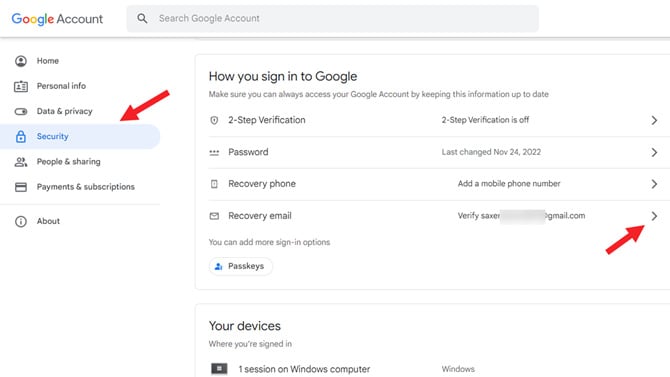Image resolution: width=670 pixels, height=377 pixels.
Task: Click the search magnifier icon
Action: pyautogui.click(x=142, y=18)
